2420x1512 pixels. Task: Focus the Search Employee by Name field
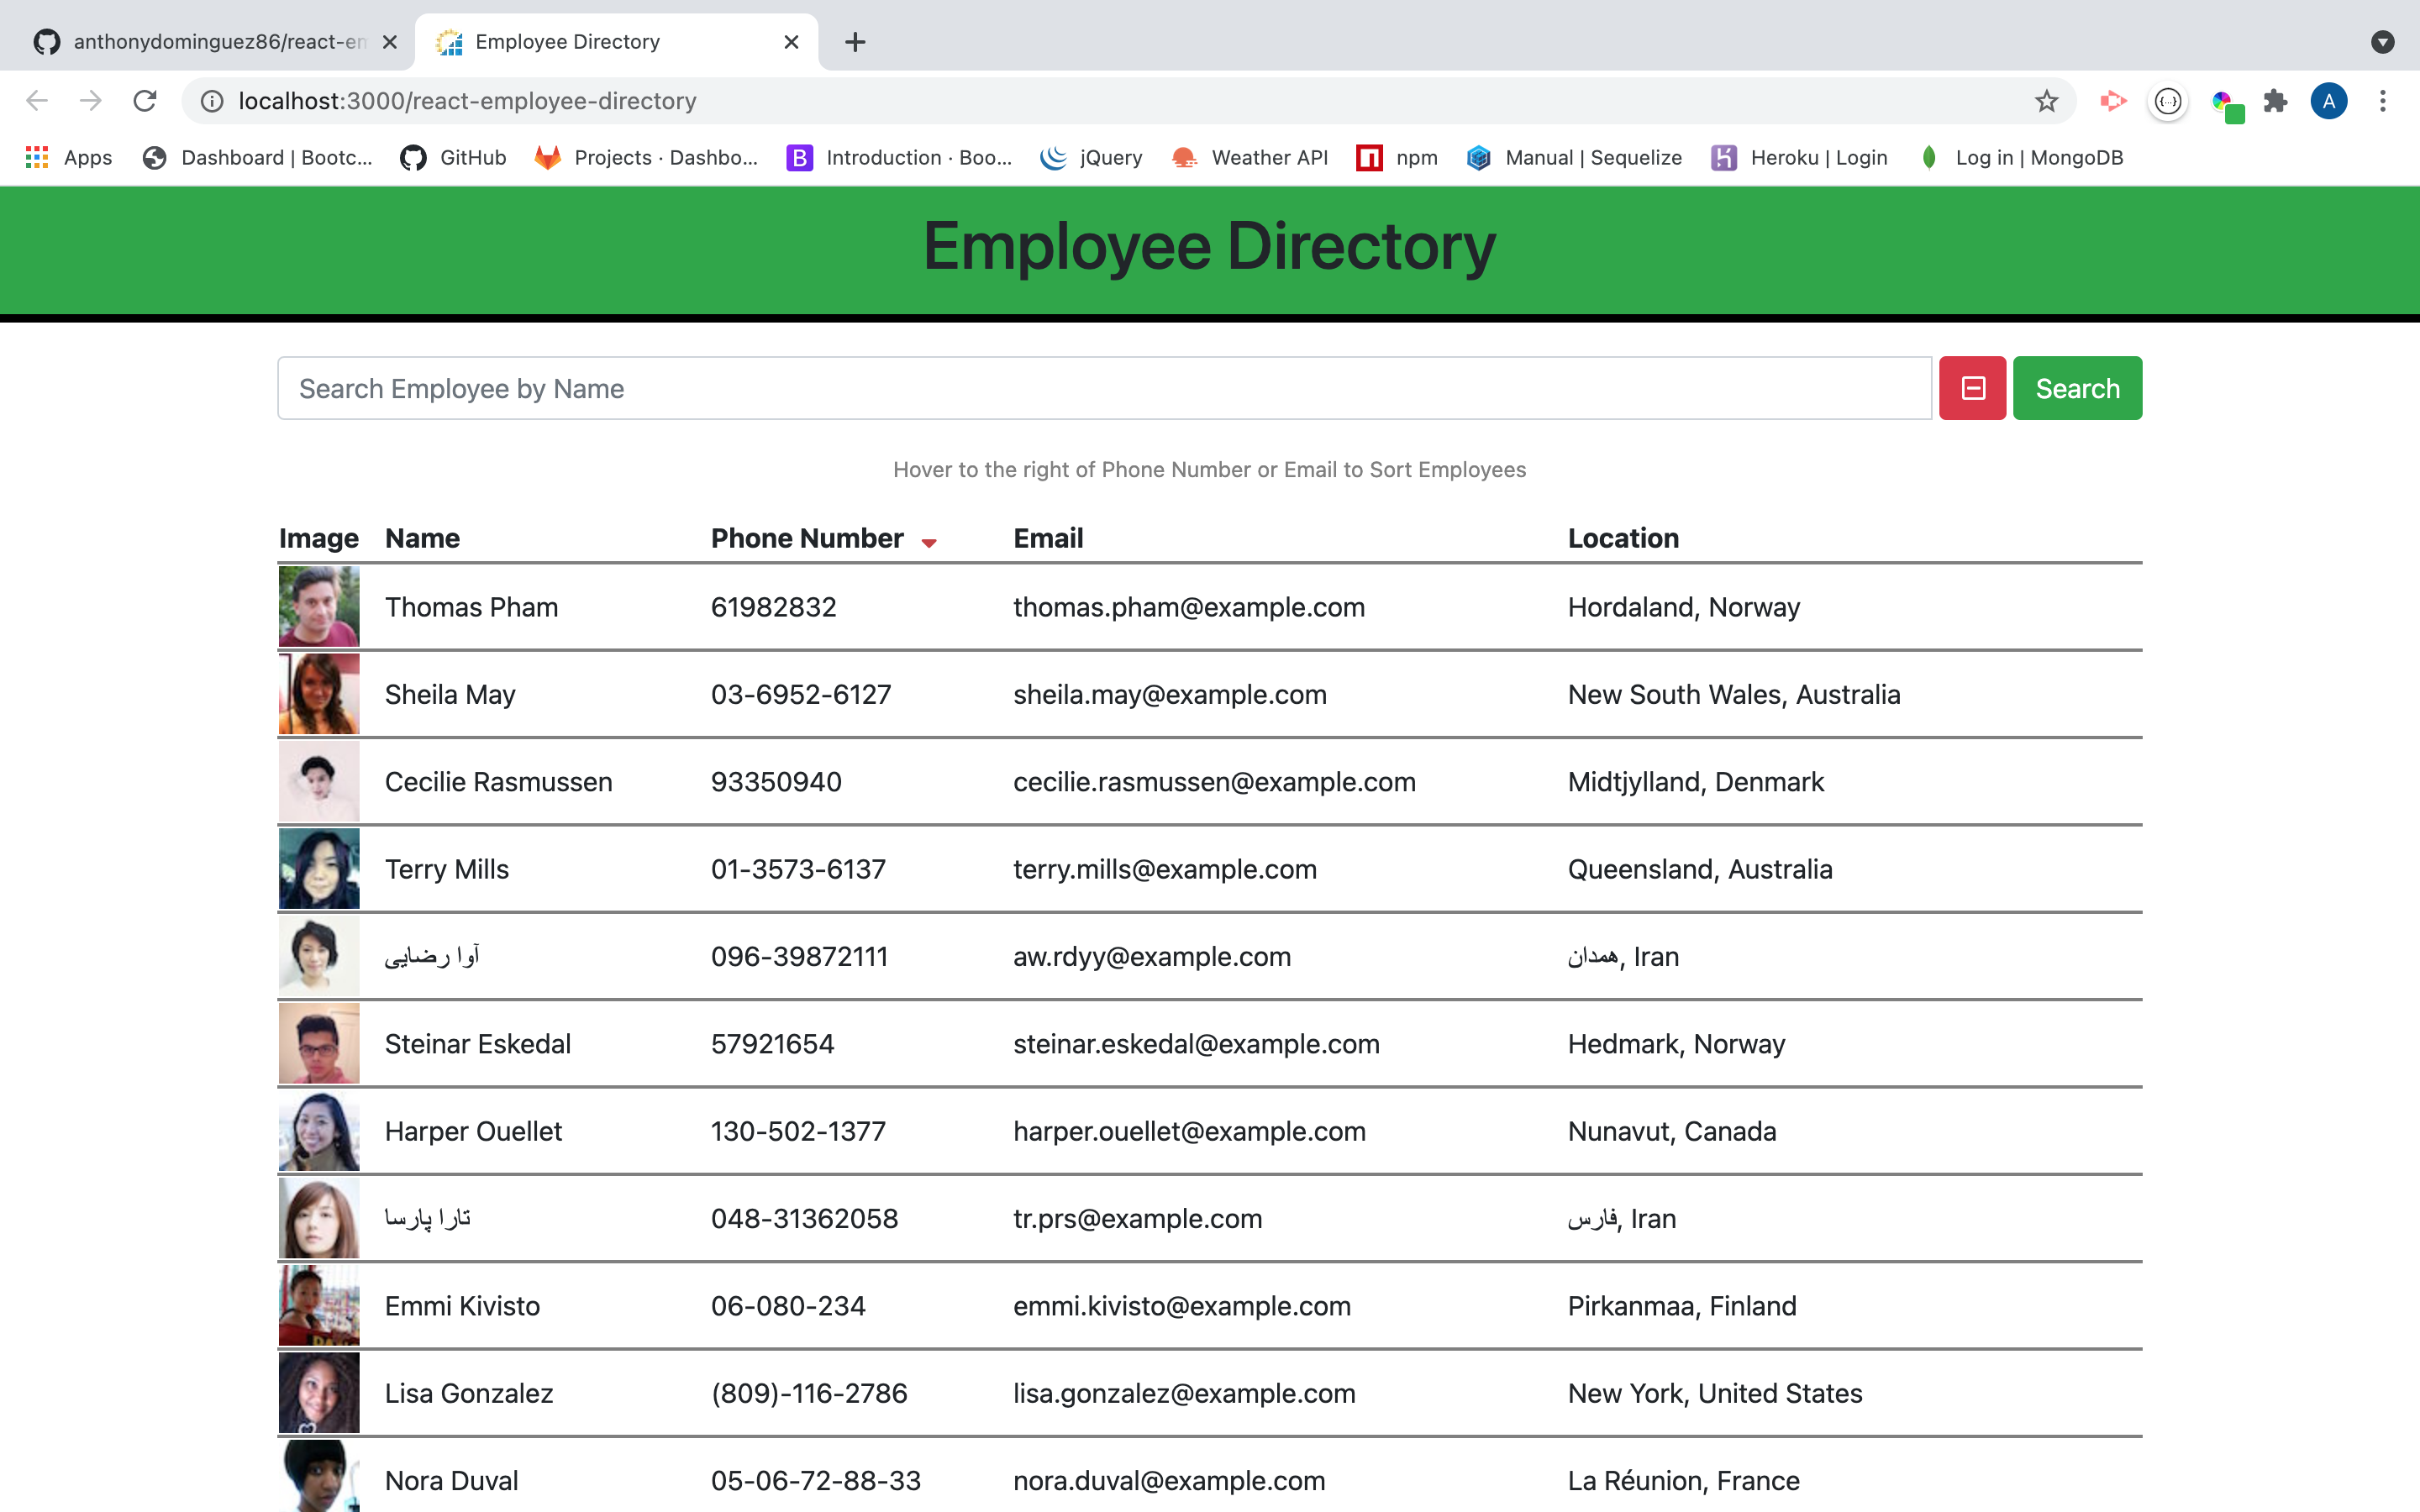point(1104,388)
